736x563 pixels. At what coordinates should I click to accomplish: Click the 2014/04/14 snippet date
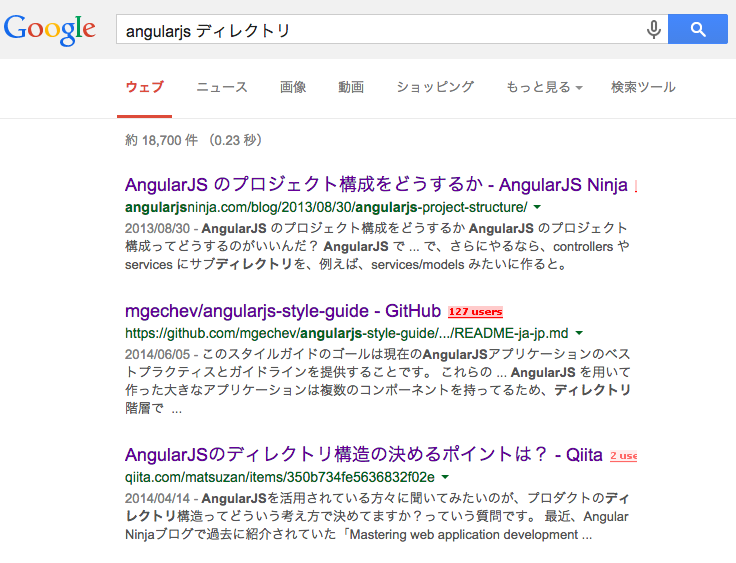[x=157, y=498]
